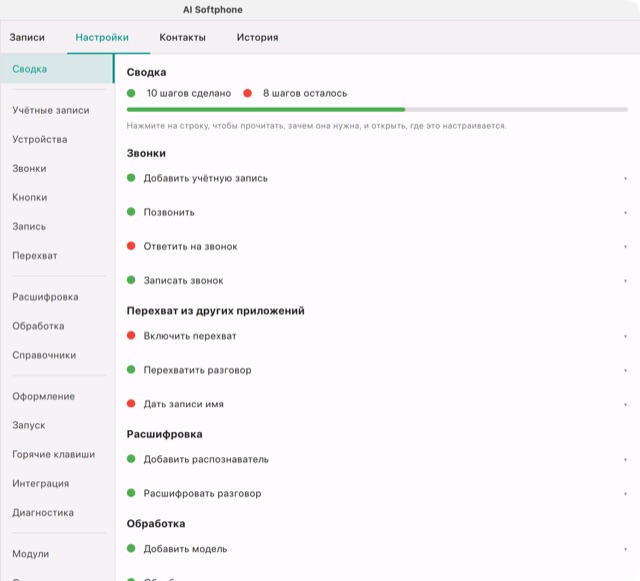The image size is (640, 581).
Task: Click the setup steps progress bar
Action: (x=377, y=109)
